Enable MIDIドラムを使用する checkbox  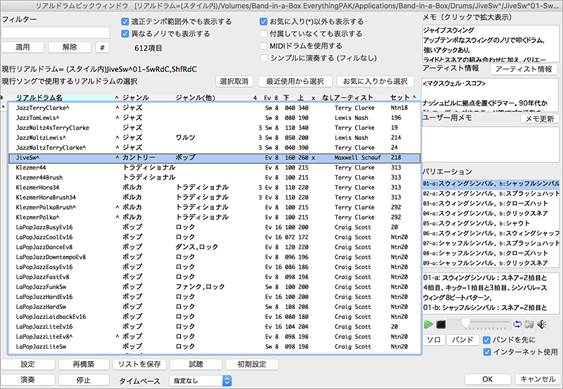point(264,46)
